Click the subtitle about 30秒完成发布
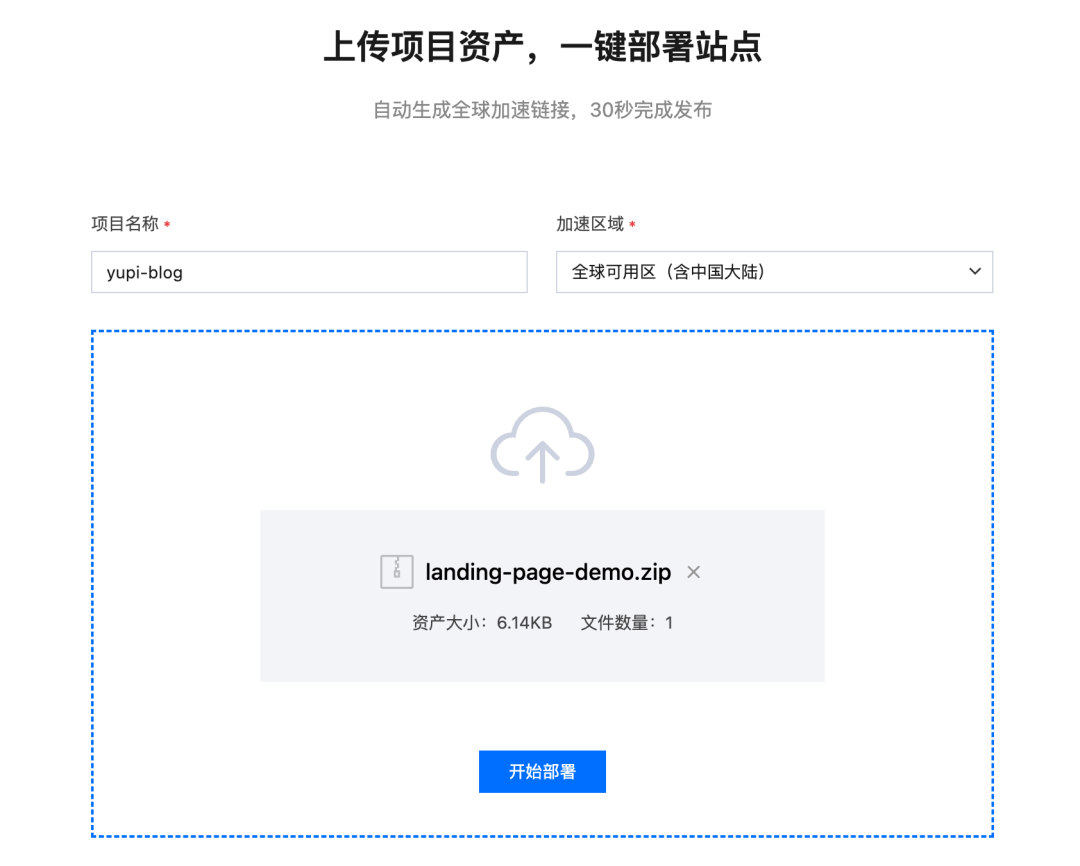Screen dimensions: 1080x866 pos(542,110)
